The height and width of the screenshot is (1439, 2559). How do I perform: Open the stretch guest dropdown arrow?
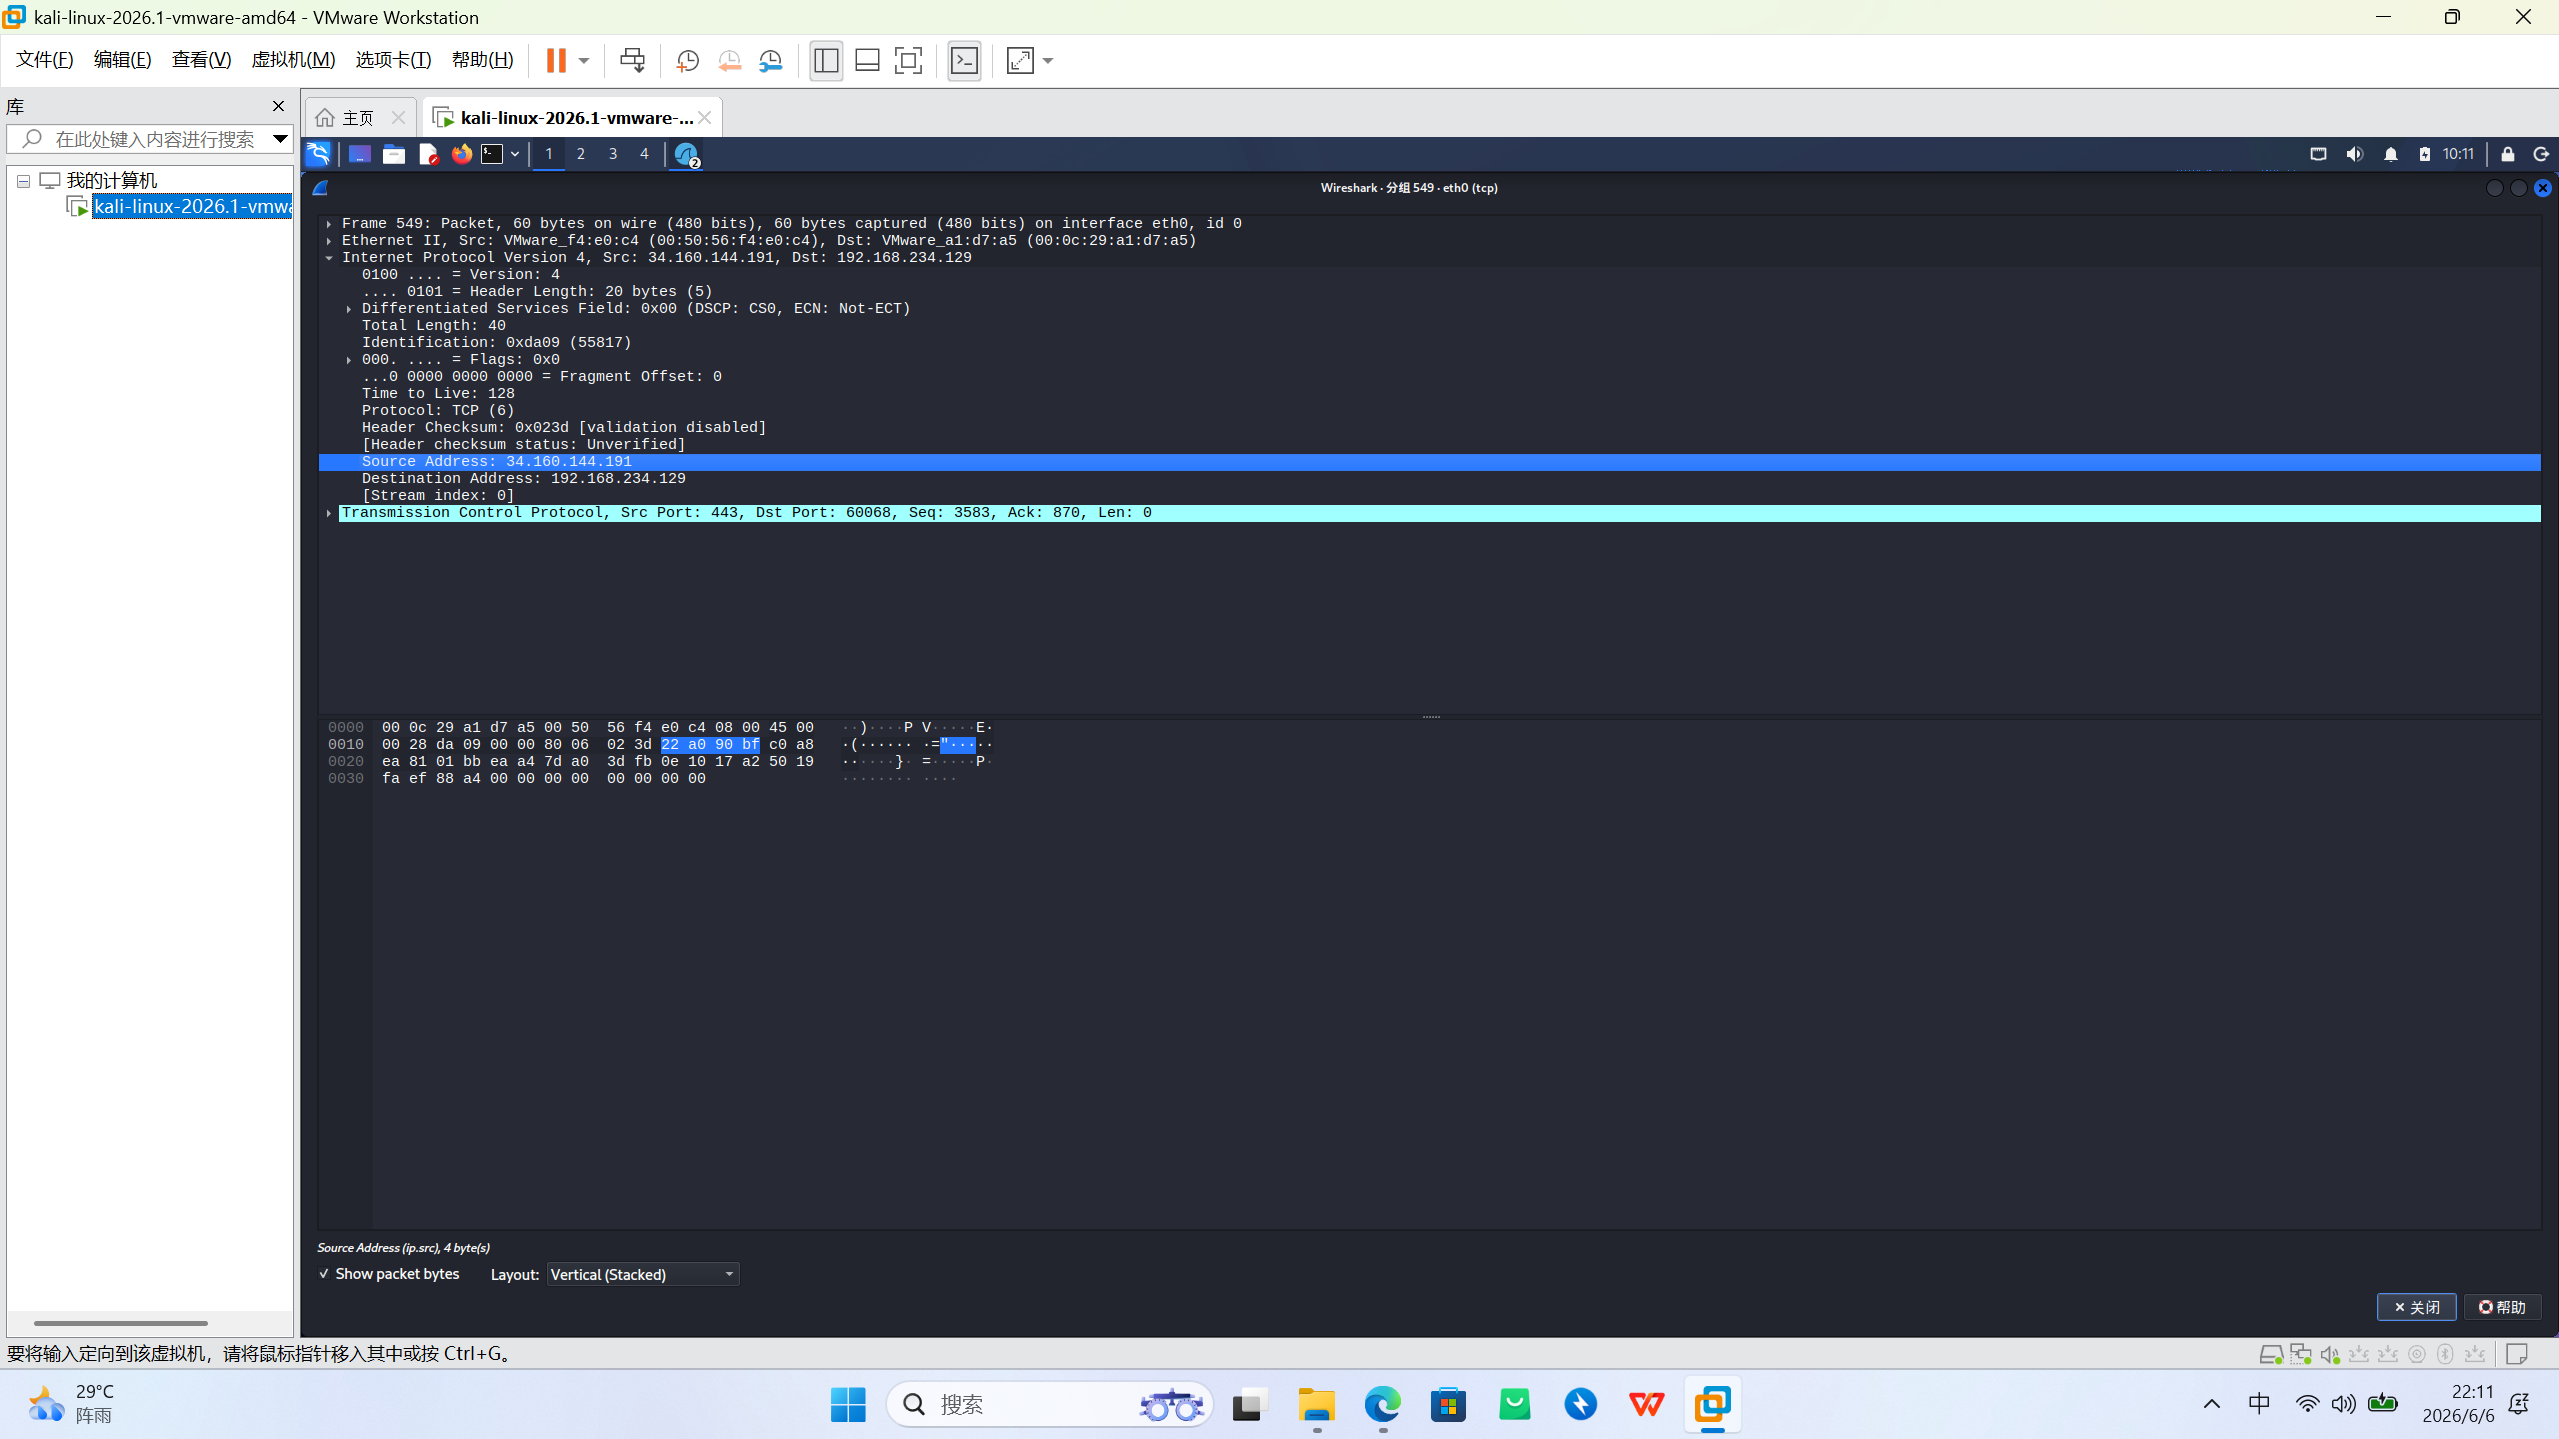tap(1048, 60)
